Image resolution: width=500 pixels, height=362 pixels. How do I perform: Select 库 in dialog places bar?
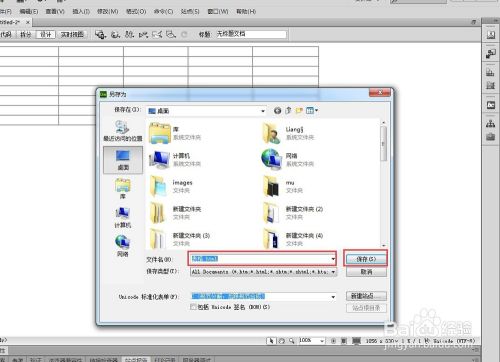123,188
